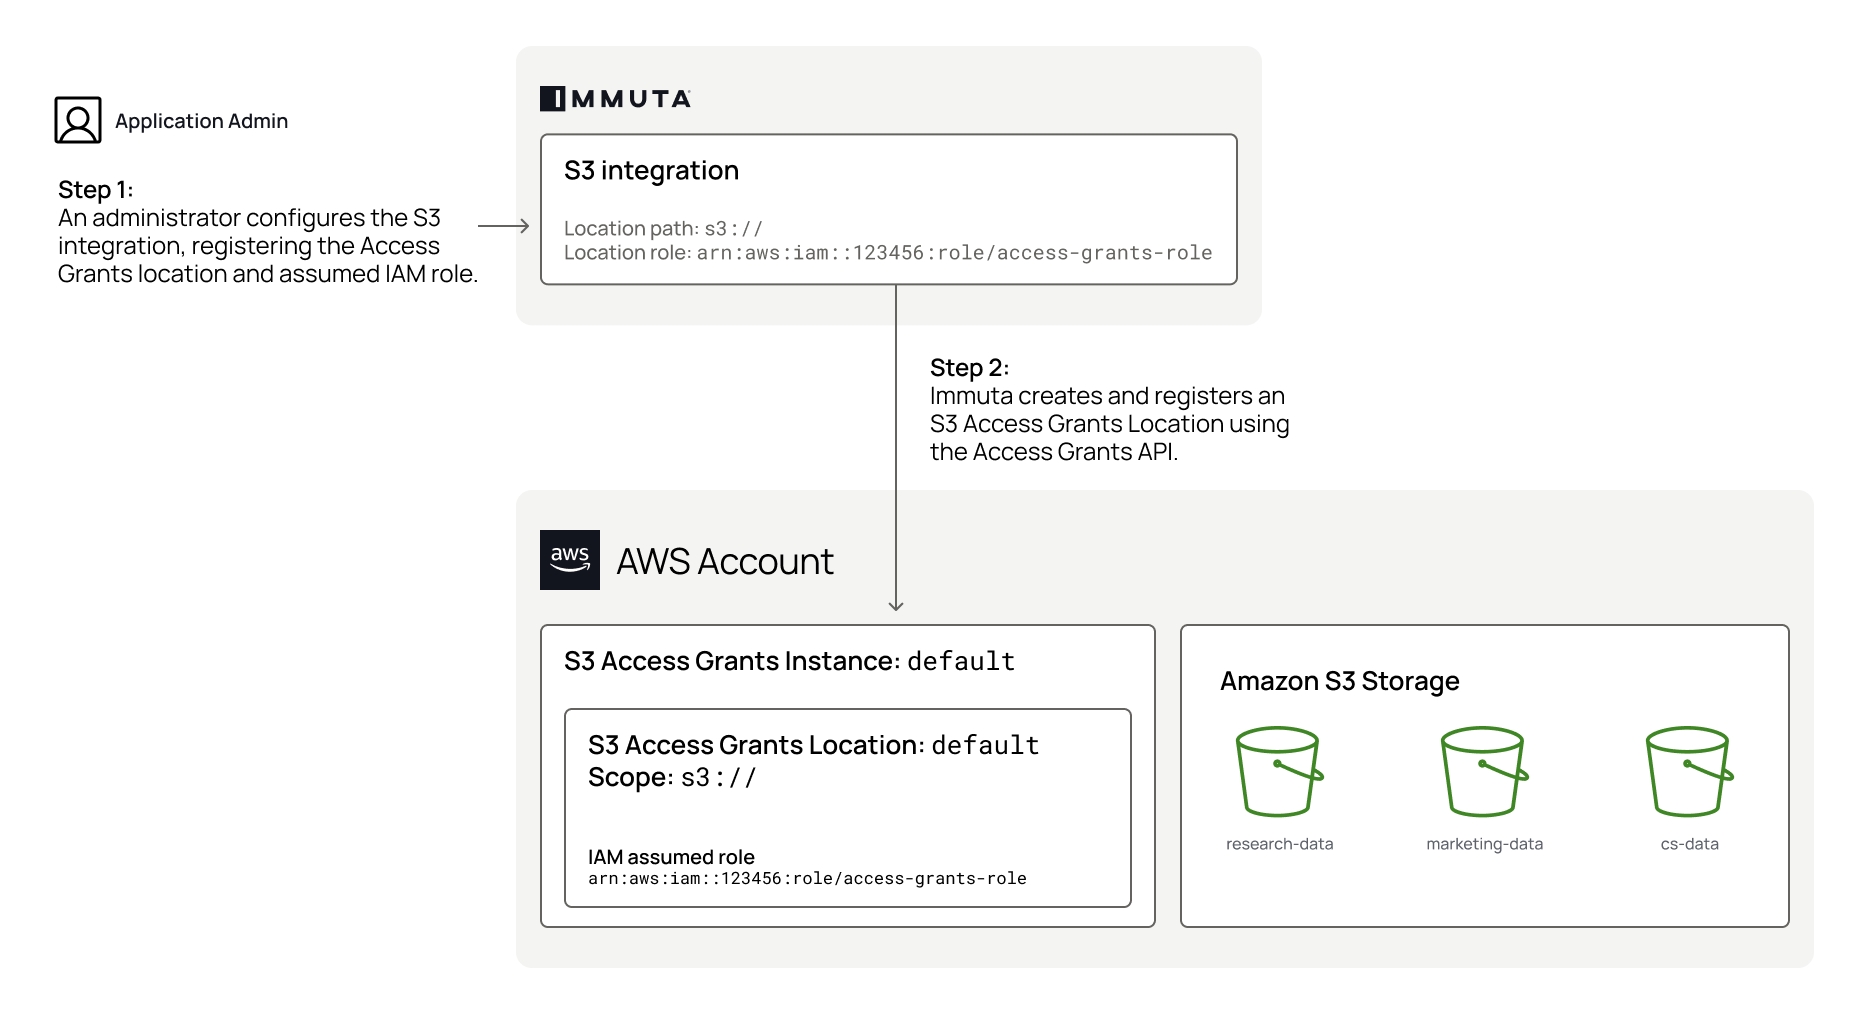Click the S3 Access Grants Instance heading
Screen dimensions: 1858x1014
tap(789, 662)
